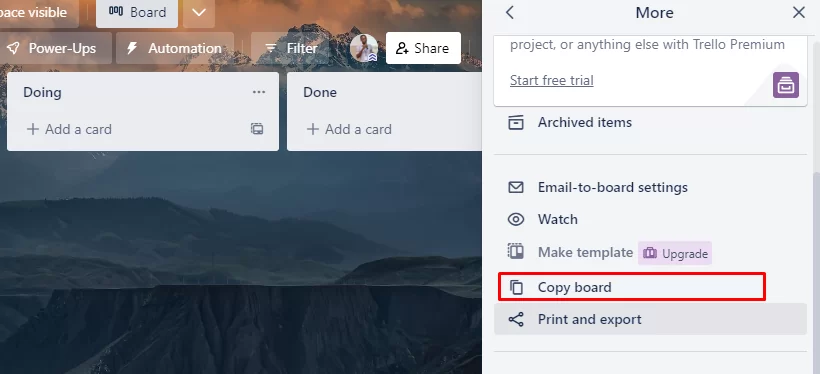
Task: Click the Upgrade badge next to Make template
Action: point(675,253)
